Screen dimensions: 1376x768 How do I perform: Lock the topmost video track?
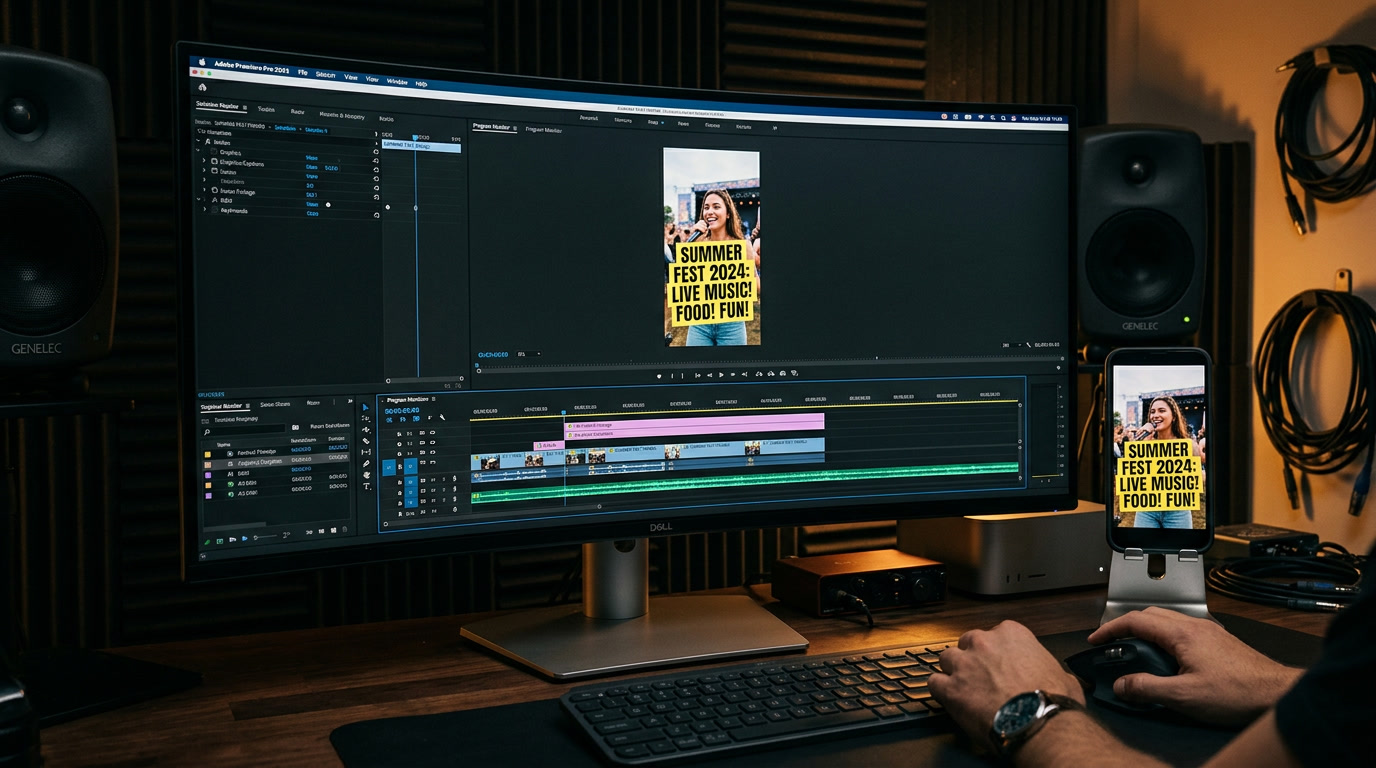coord(399,433)
